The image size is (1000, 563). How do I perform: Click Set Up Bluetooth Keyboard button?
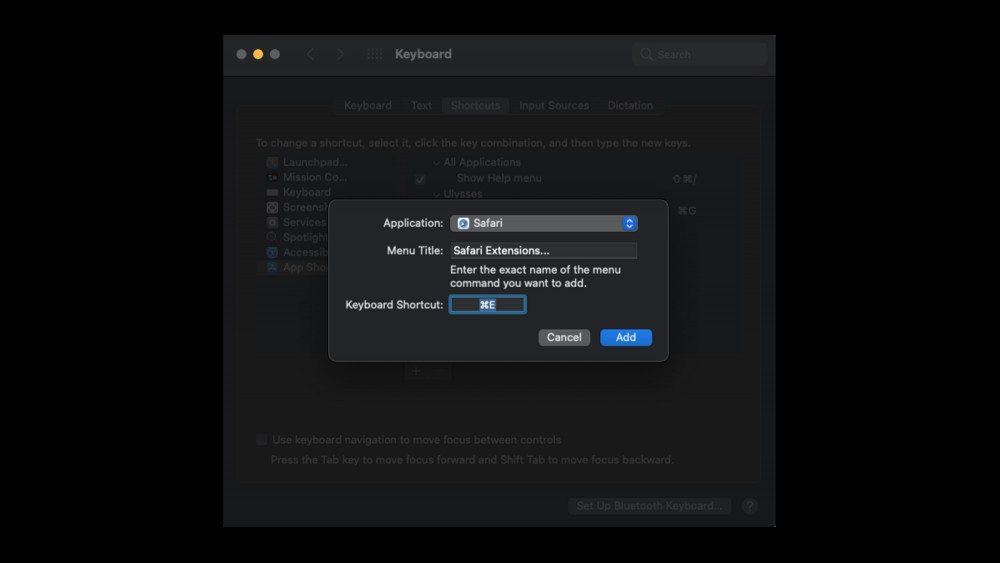pos(649,506)
